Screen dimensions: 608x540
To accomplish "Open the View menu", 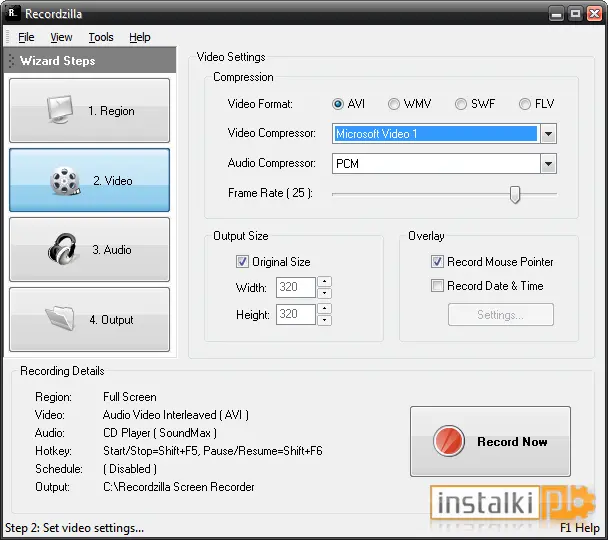I will tap(61, 37).
